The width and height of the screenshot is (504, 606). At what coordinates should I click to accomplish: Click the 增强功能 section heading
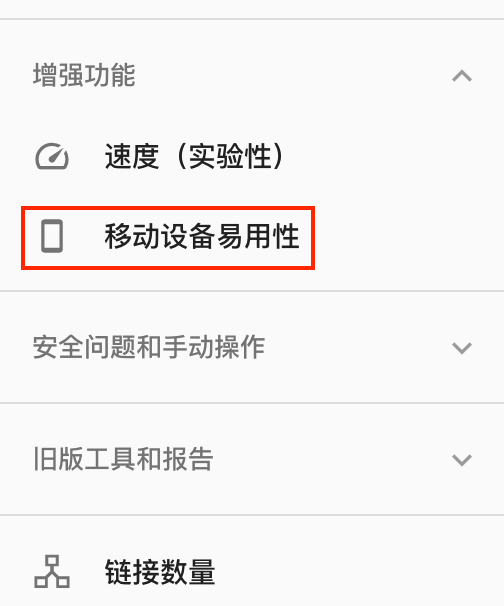(84, 75)
